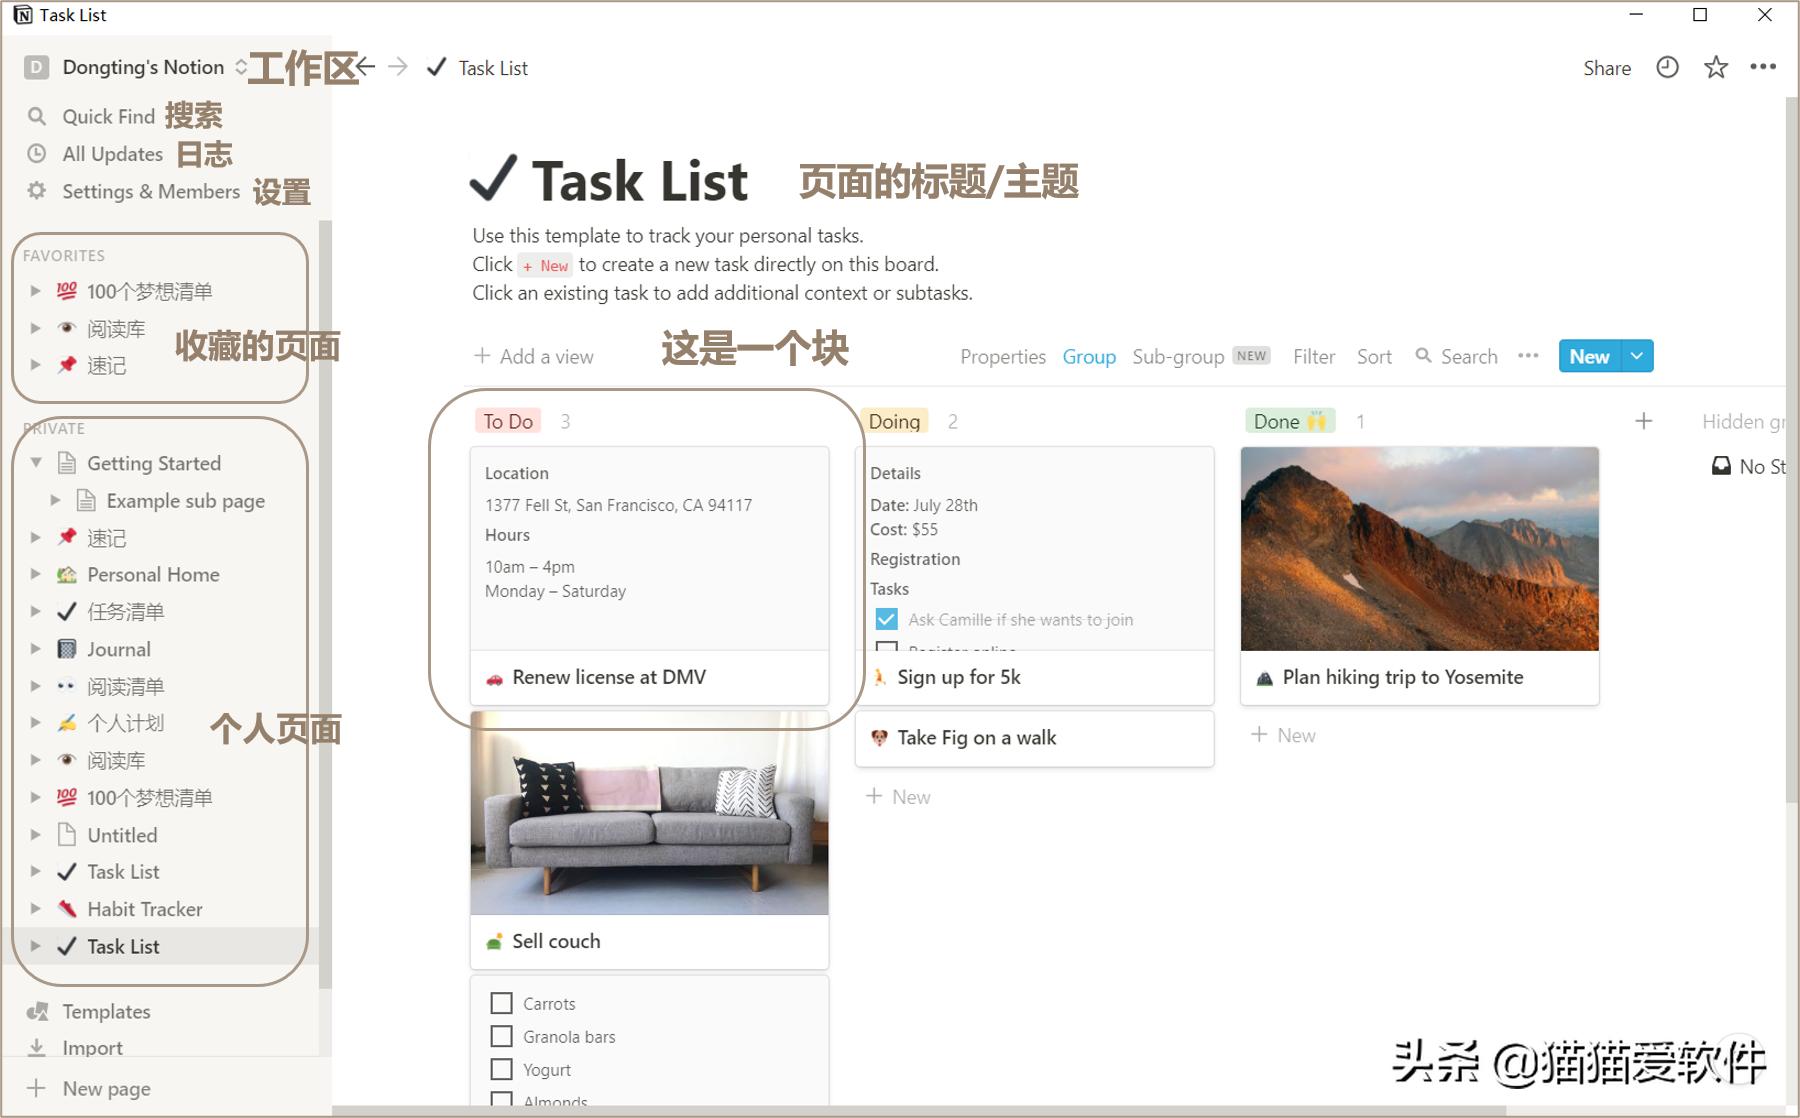1800x1118 pixels.
Task: Open the more options ellipsis menu
Action: (x=1764, y=67)
